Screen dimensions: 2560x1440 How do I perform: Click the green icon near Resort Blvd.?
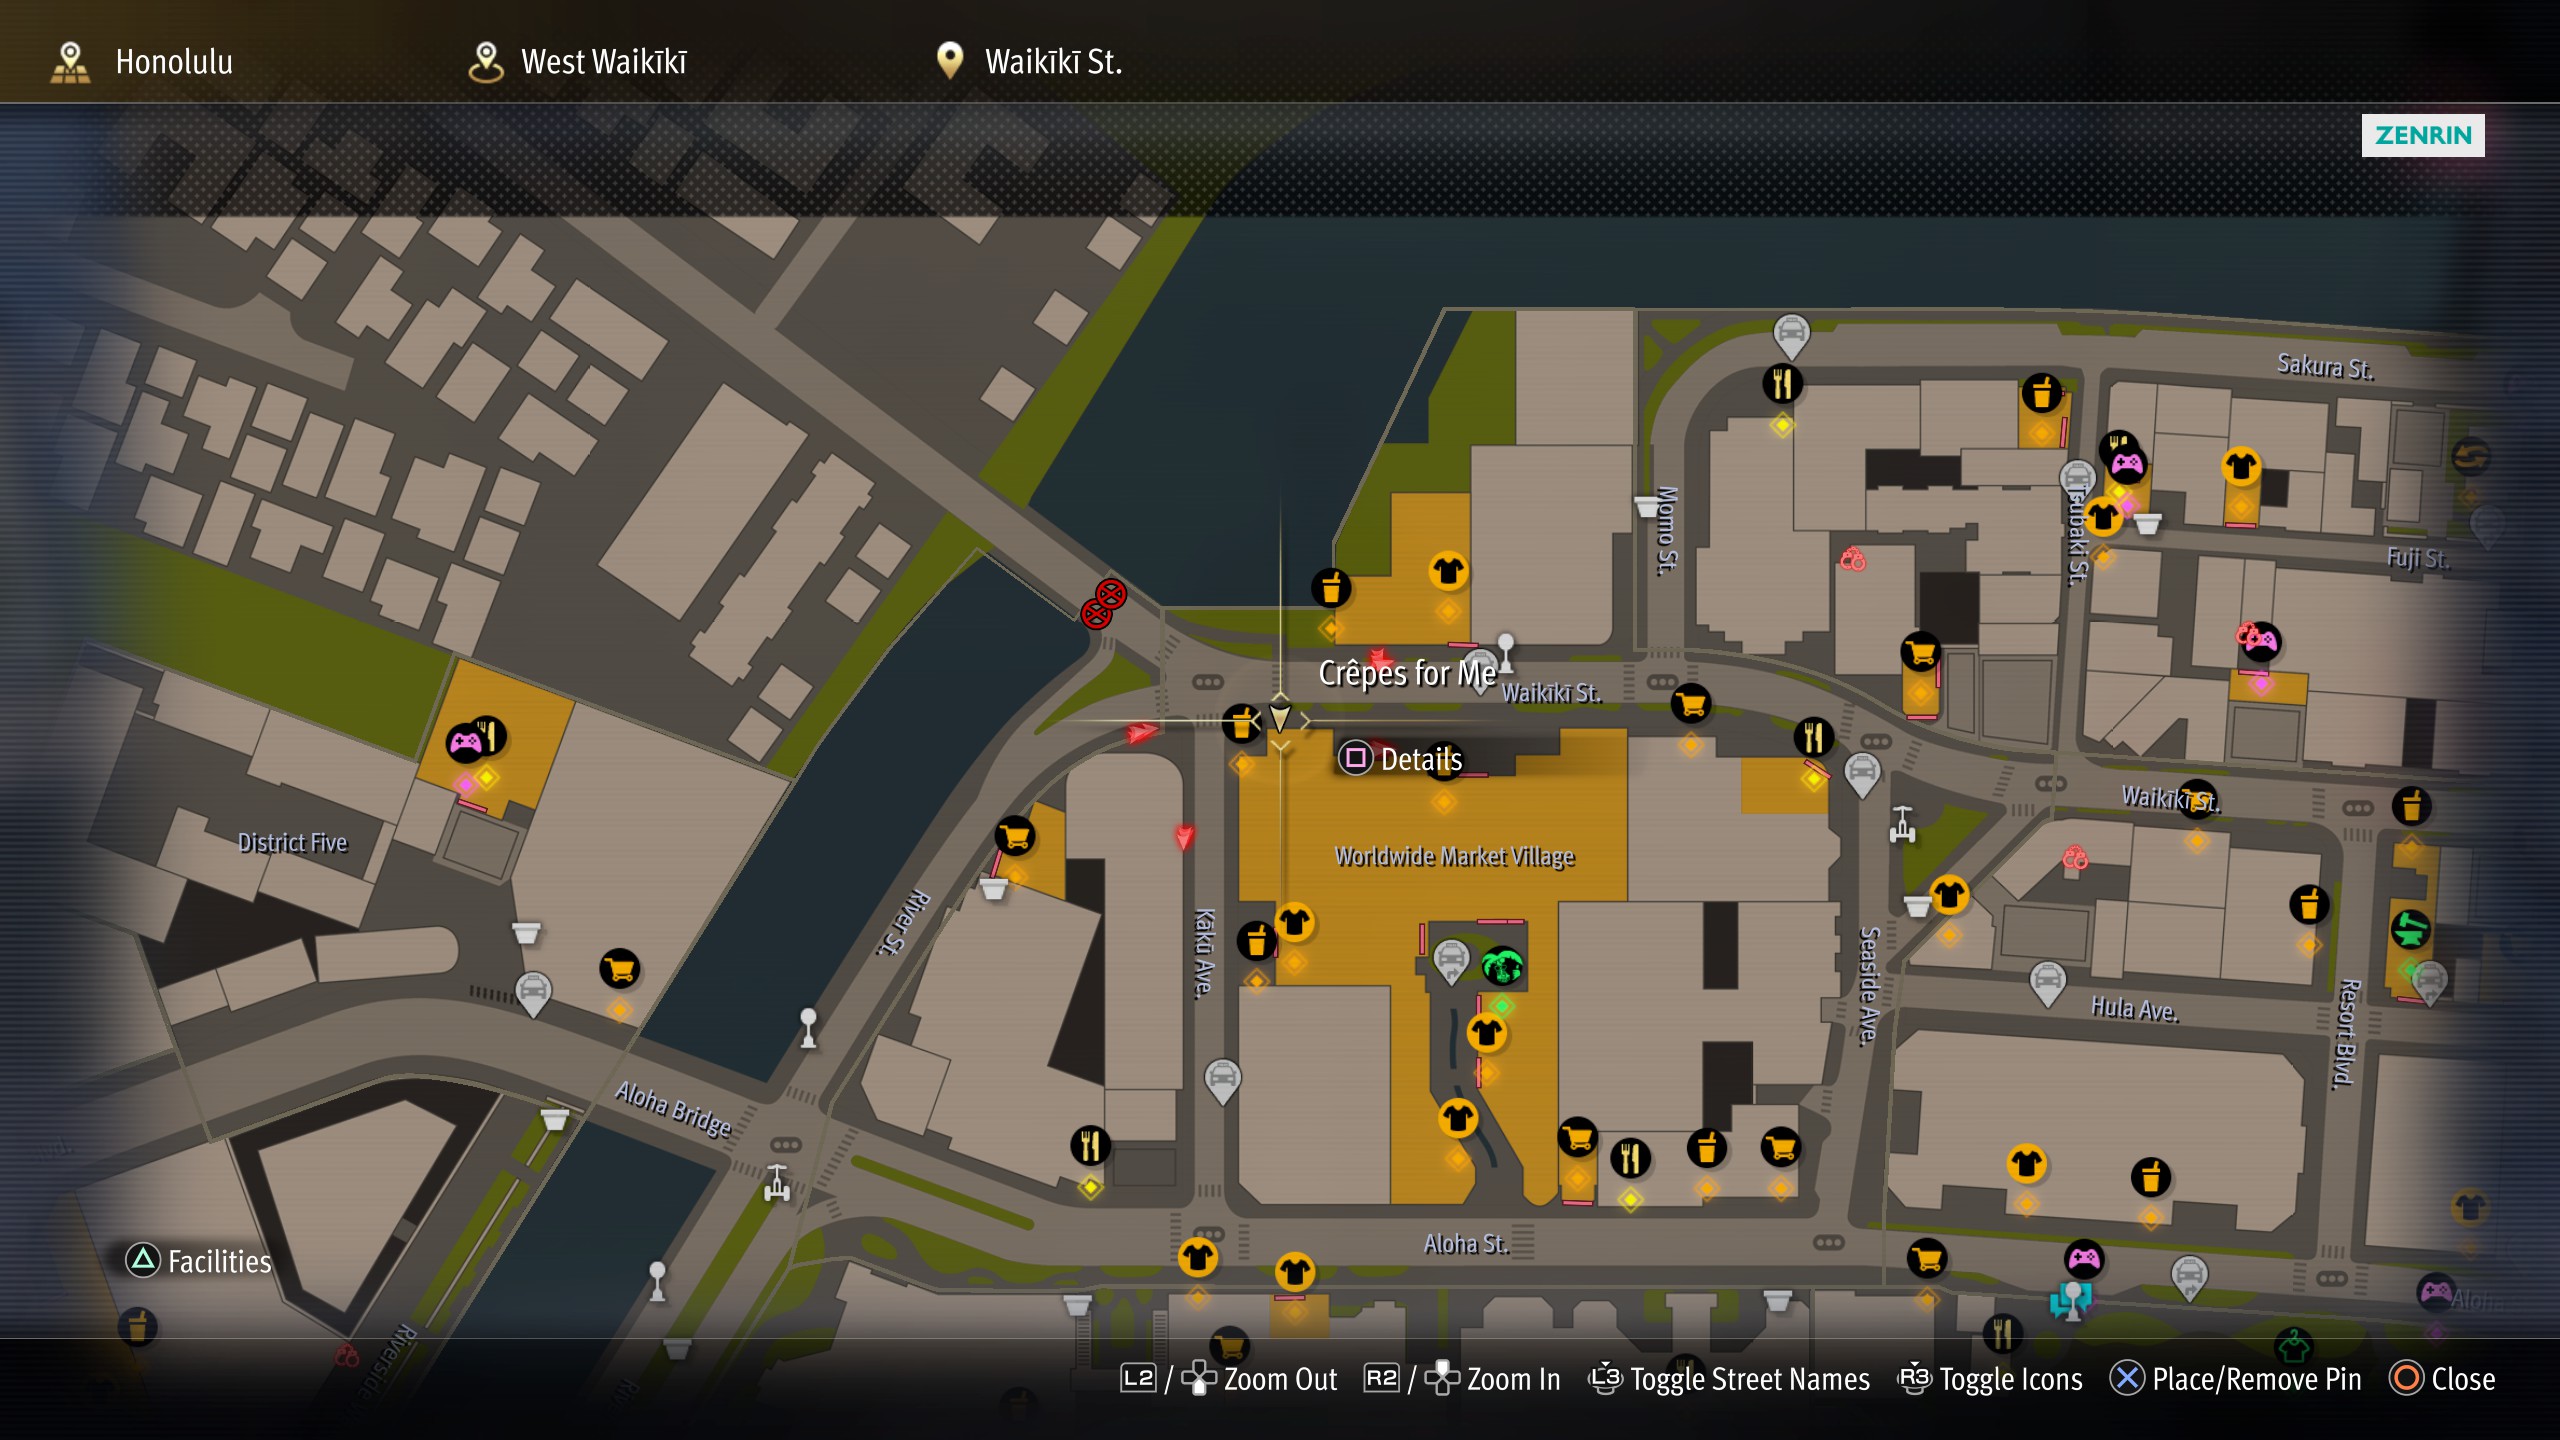2410,928
